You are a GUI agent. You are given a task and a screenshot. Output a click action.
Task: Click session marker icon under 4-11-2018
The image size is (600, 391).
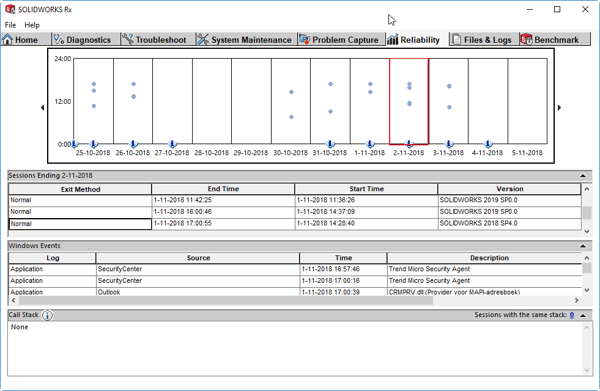[488, 144]
